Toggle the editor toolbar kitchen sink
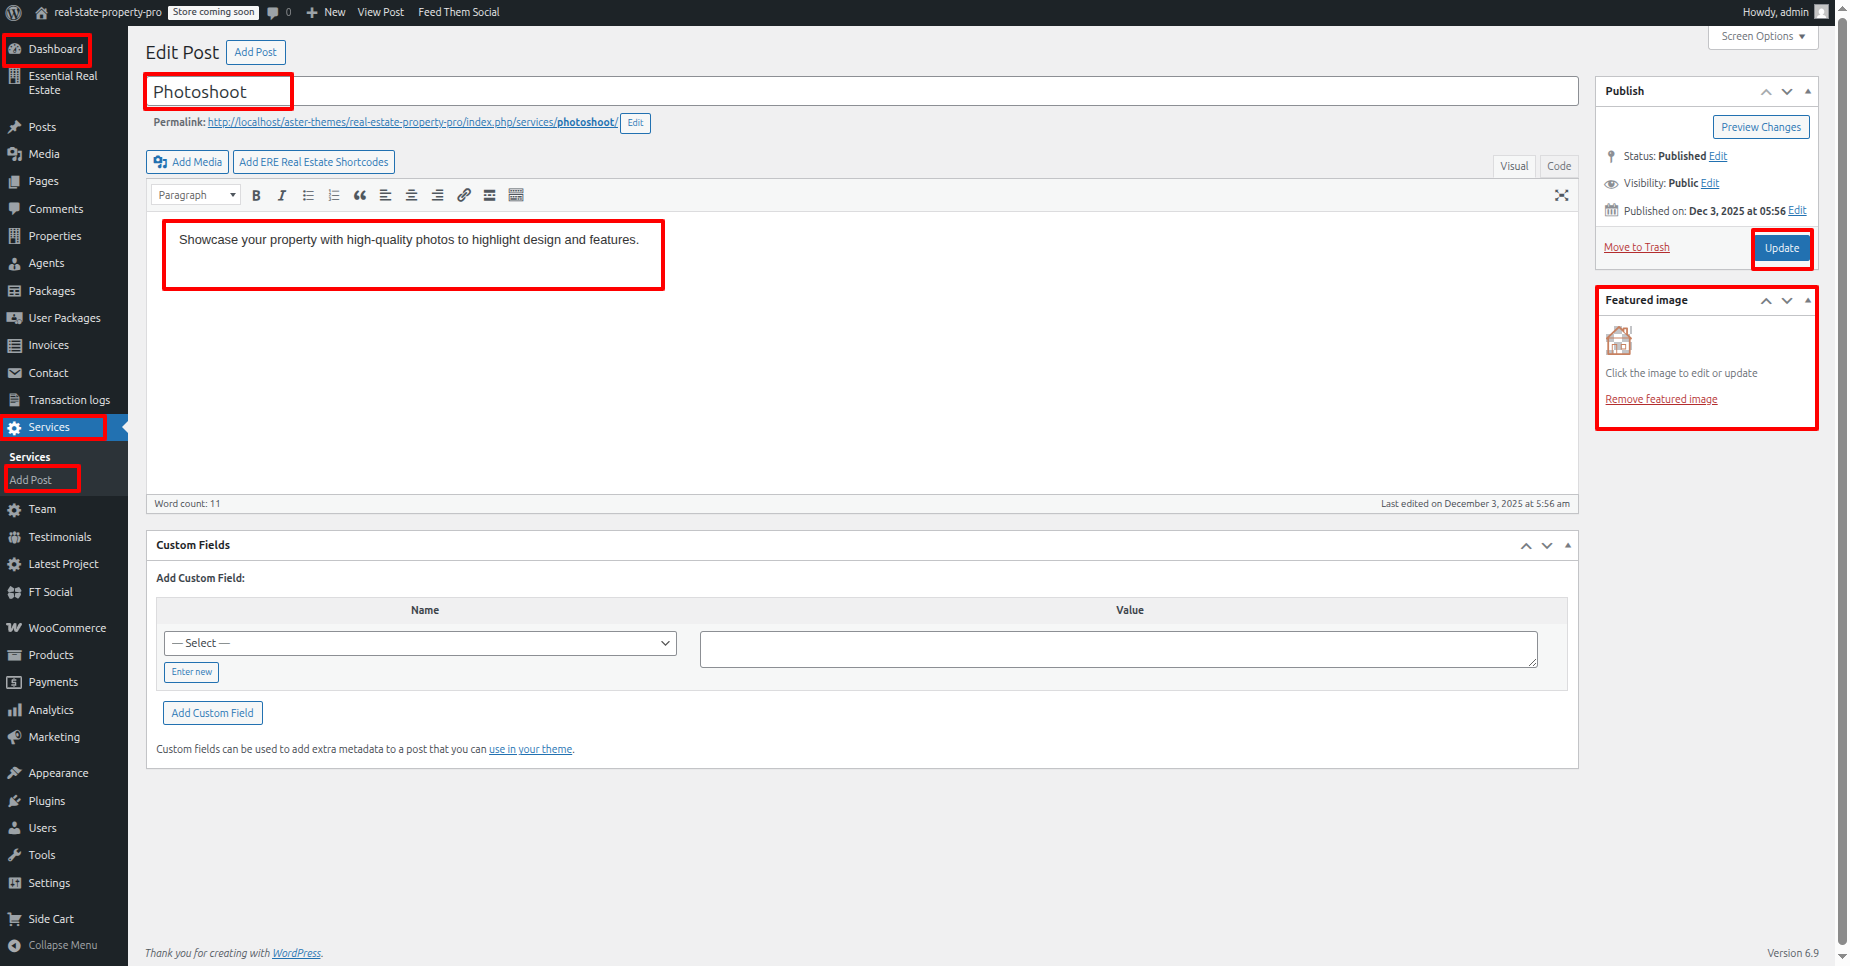The image size is (1850, 966). pos(516,196)
